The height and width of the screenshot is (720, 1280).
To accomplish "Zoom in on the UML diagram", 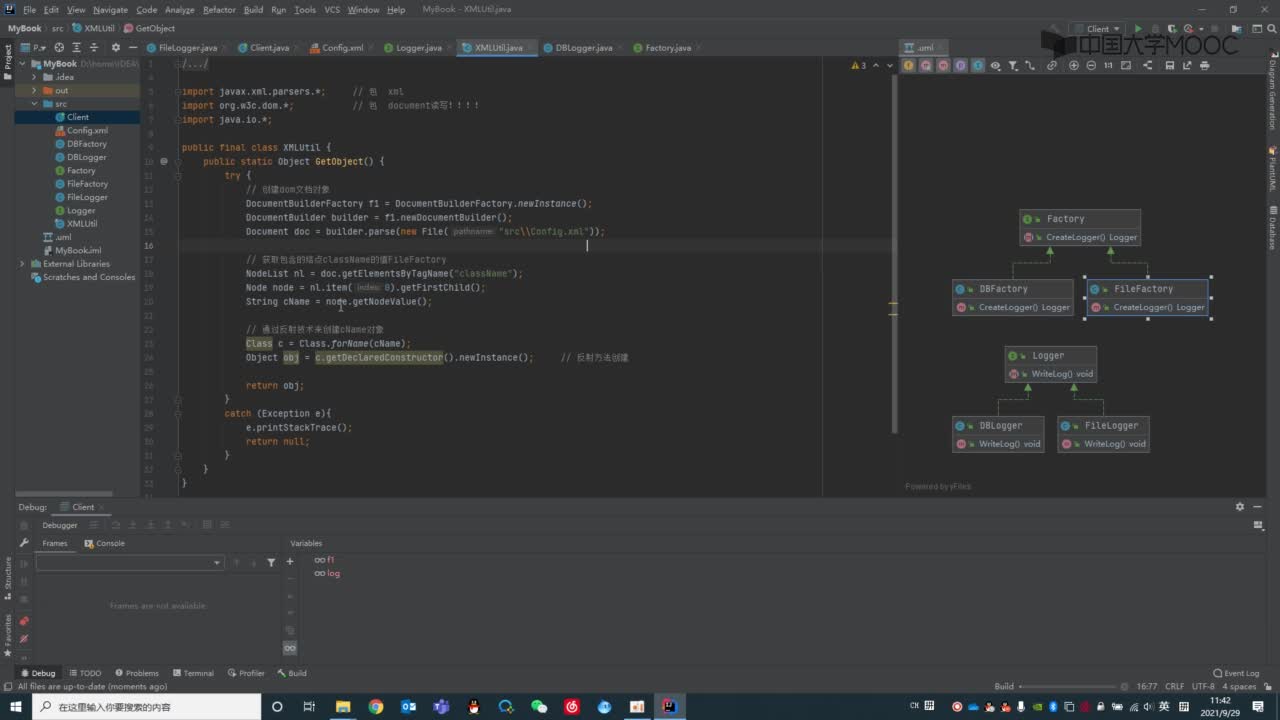I will click(1074, 65).
